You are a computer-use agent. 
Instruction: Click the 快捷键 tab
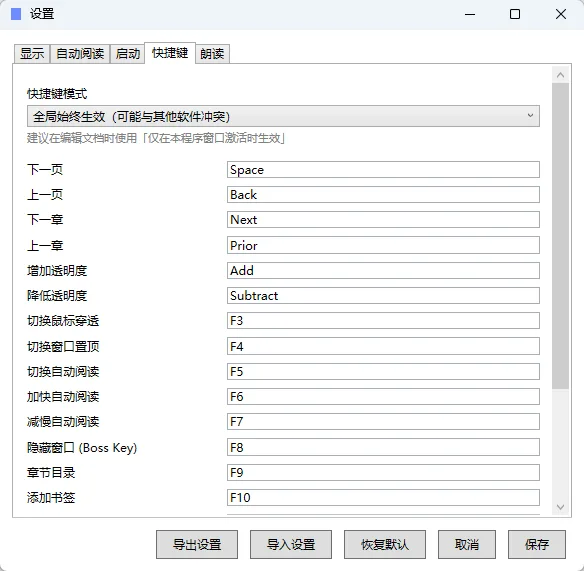(170, 53)
